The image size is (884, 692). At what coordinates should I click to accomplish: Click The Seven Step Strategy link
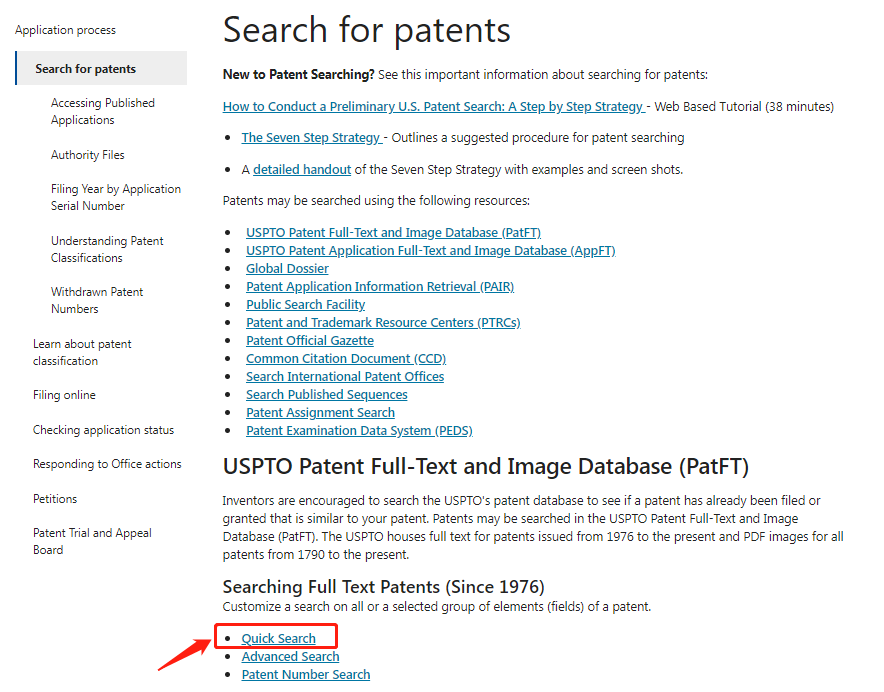click(311, 137)
